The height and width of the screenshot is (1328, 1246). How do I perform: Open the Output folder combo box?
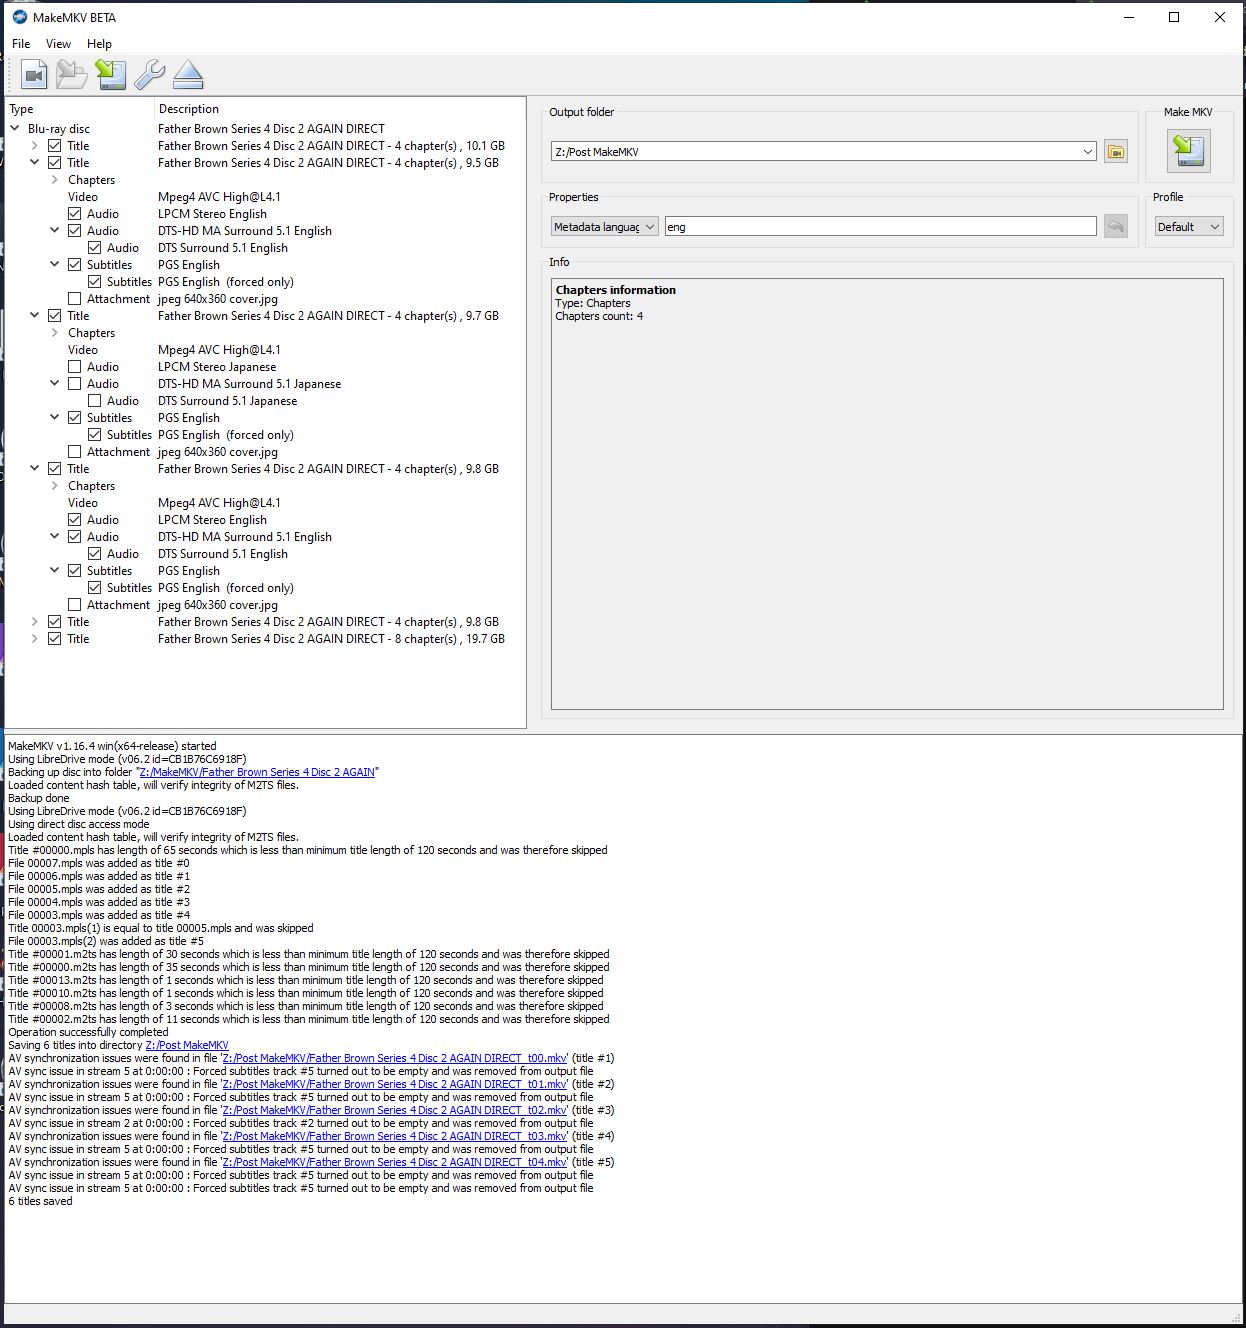click(x=823, y=152)
